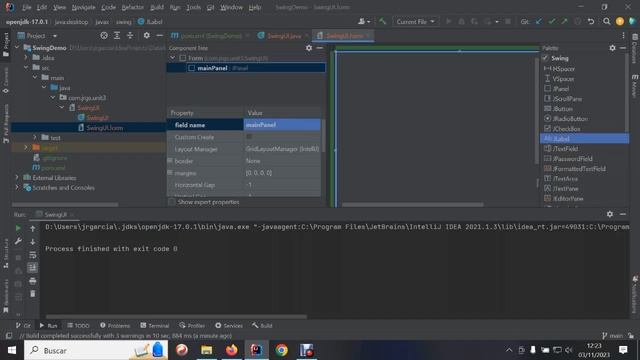Viewport: 640px width, 360px height.
Task: Open Chrome from Windows taskbar
Action: click(282, 350)
